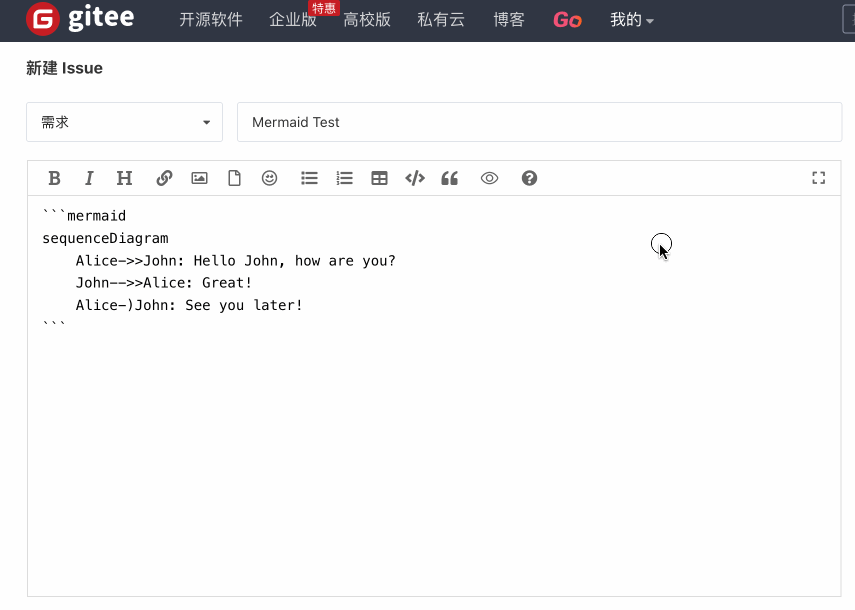Insert a heading with the H icon

[124, 178]
